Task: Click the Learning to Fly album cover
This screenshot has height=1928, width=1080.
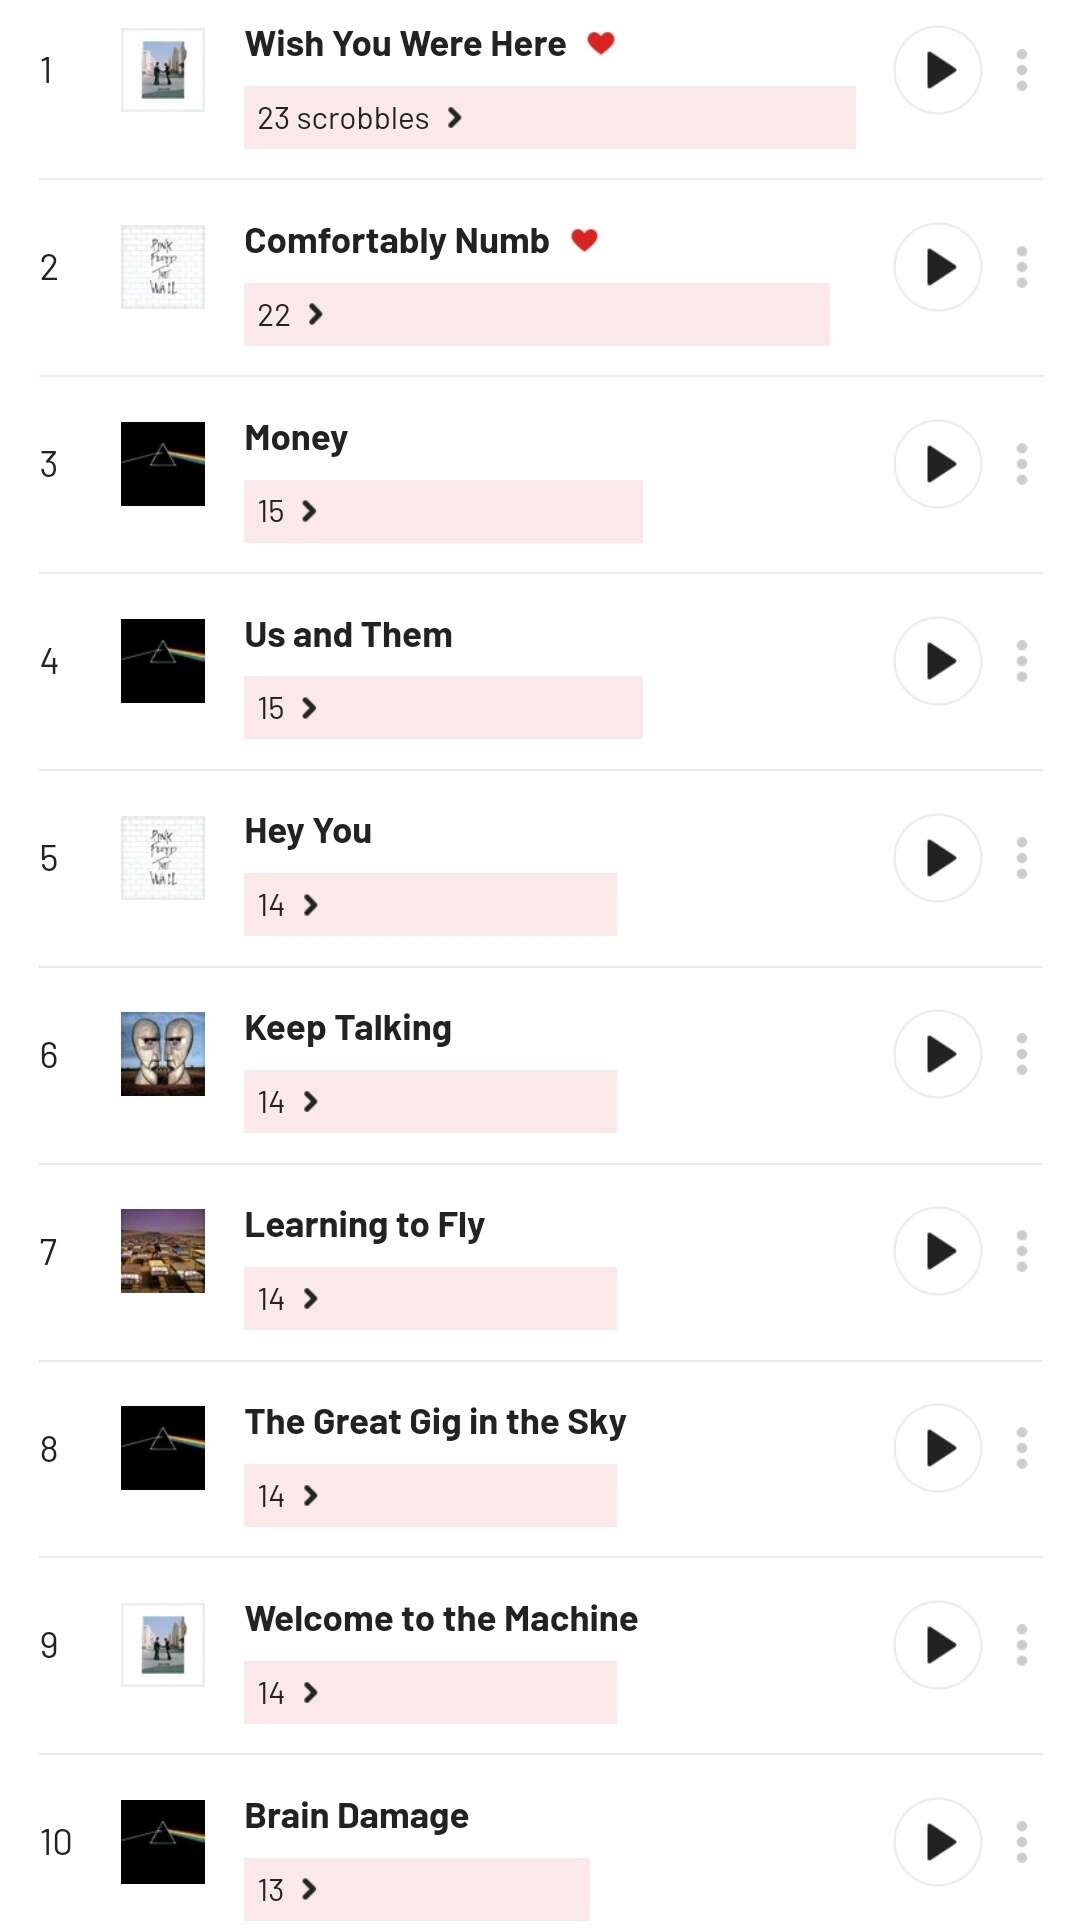Action: pos(163,1251)
